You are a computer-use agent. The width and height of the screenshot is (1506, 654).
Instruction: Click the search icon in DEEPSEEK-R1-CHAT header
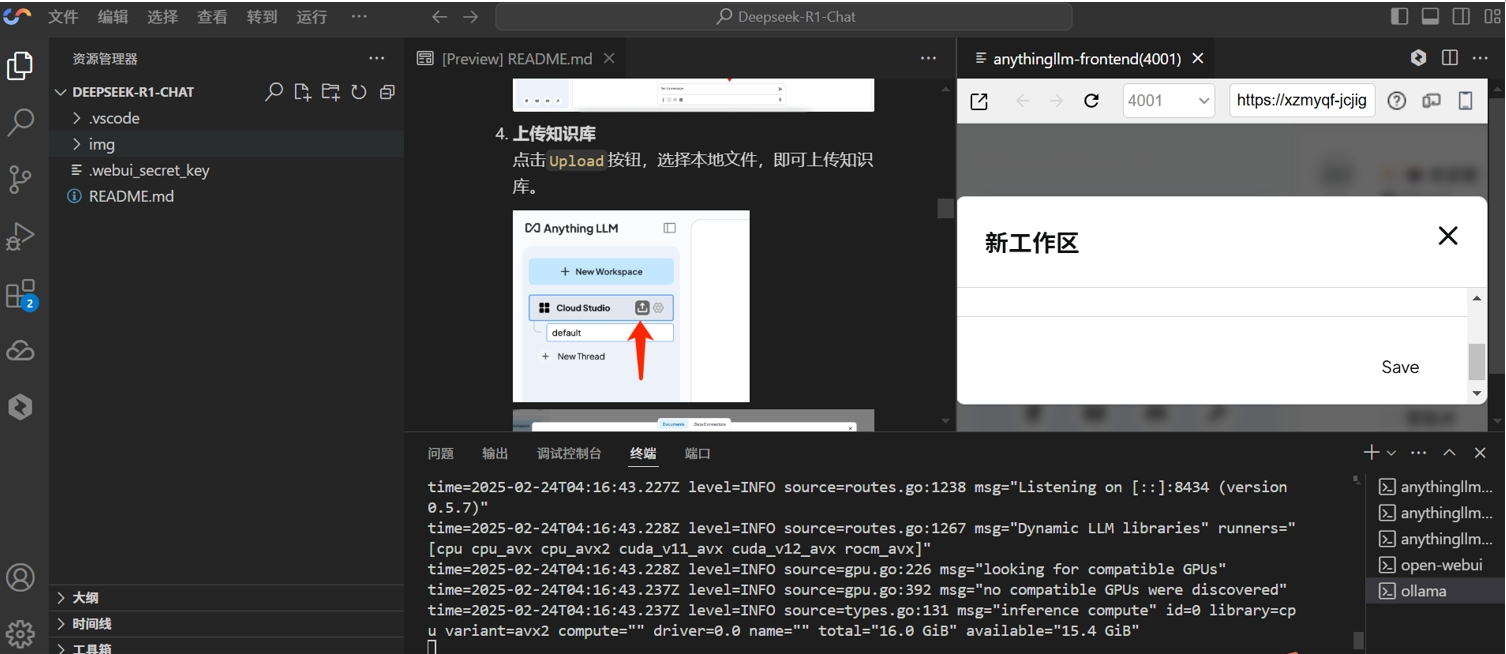(x=274, y=92)
